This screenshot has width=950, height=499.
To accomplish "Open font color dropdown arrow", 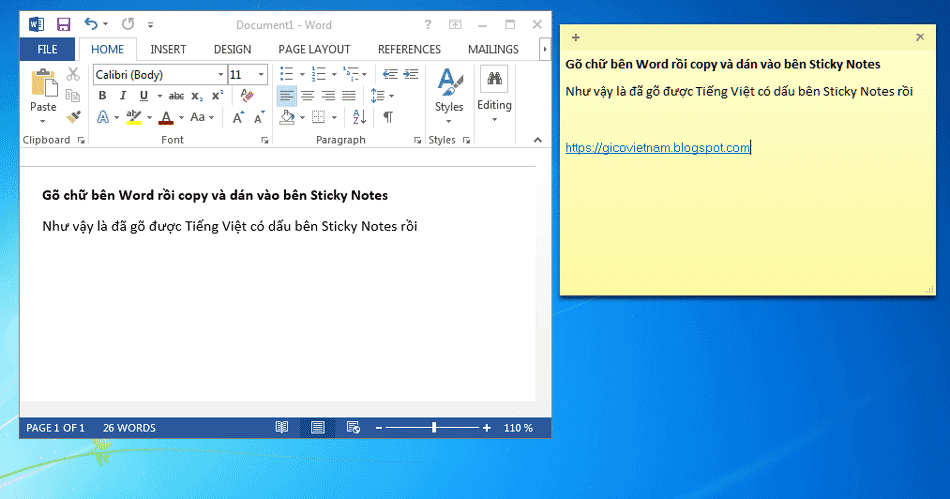I will click(x=181, y=117).
